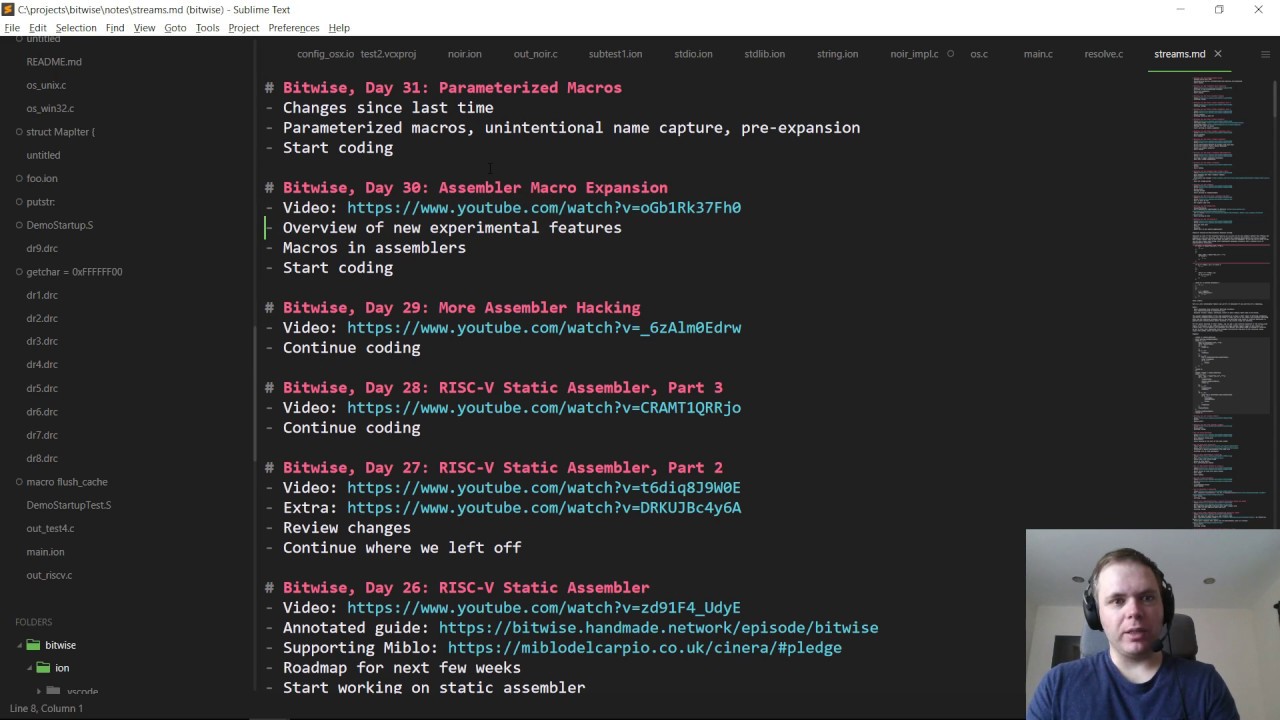
Task: Open dr5.drc in the sidebar
Action: point(42,388)
